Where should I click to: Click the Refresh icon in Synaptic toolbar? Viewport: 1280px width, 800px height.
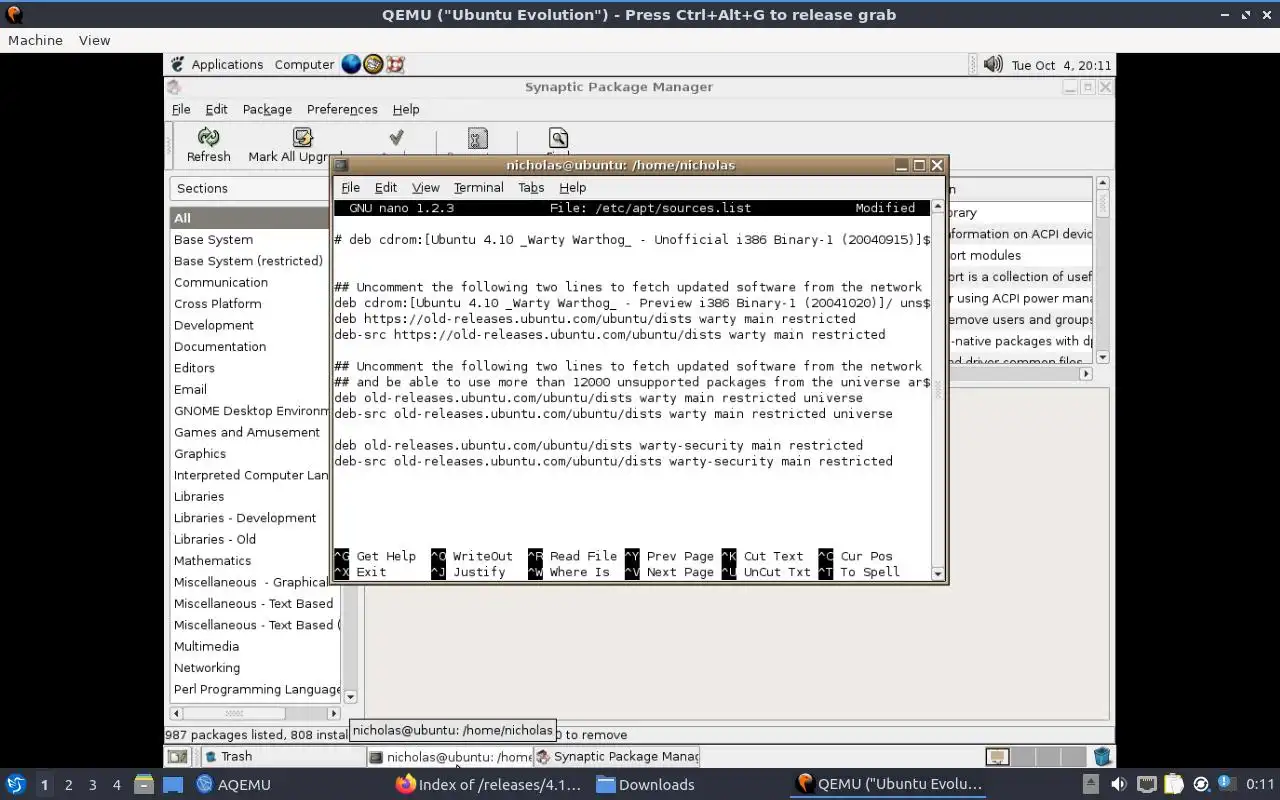pyautogui.click(x=208, y=137)
